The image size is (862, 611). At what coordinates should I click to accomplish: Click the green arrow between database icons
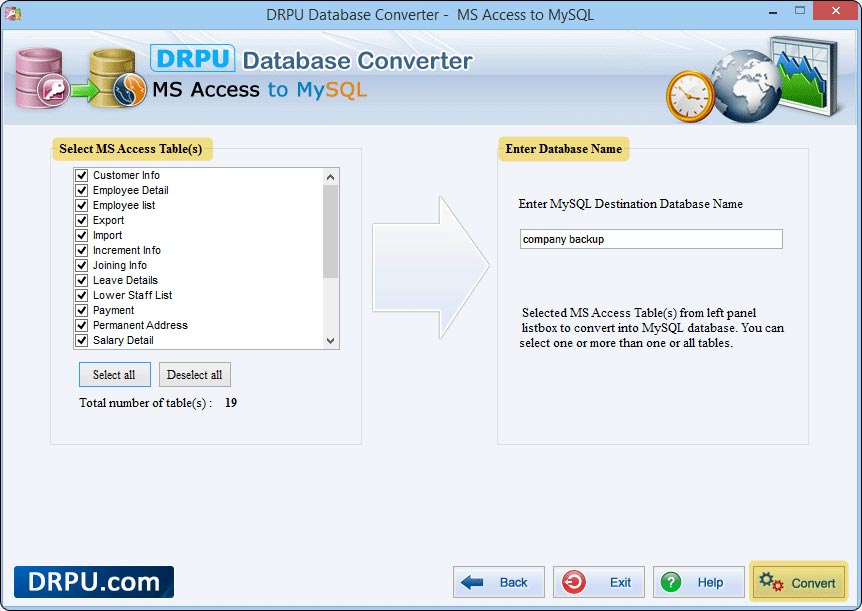point(85,91)
